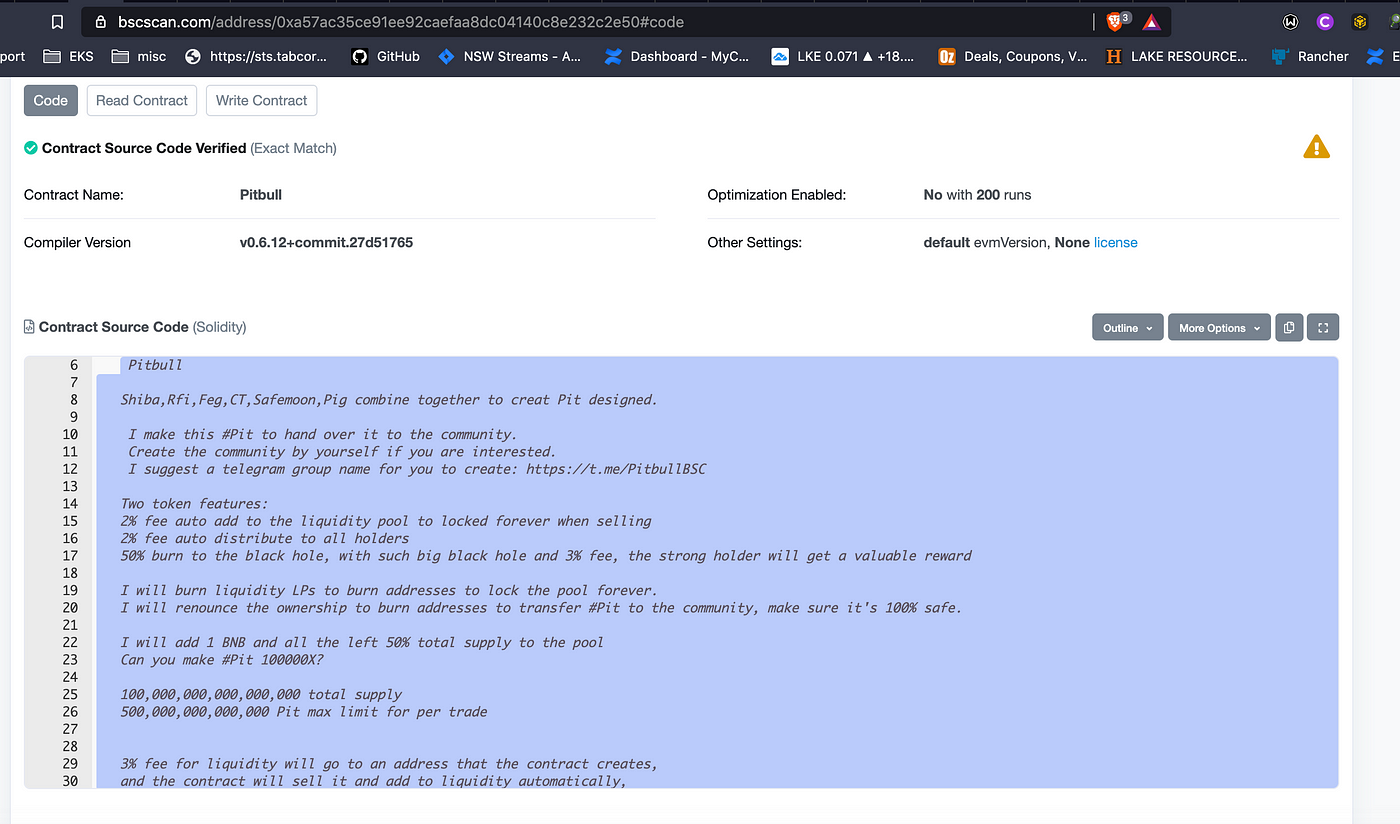Open the W wallet extension icon
Viewport: 1400px width, 824px height.
click(1291, 21)
